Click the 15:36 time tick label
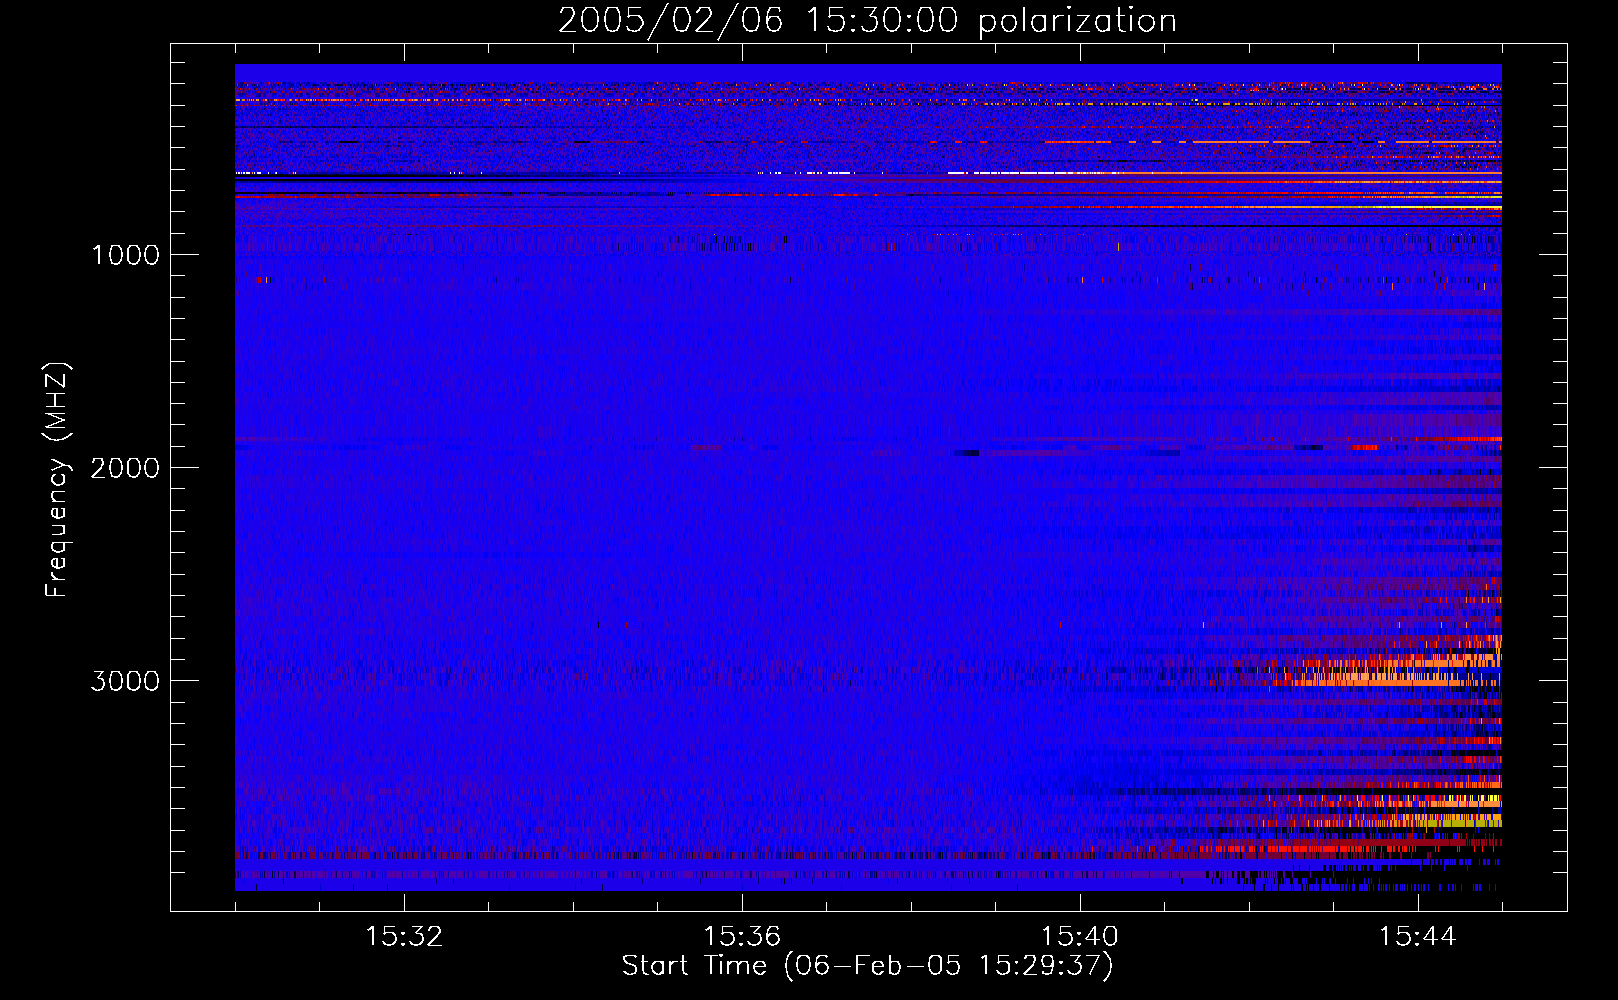 click(742, 937)
